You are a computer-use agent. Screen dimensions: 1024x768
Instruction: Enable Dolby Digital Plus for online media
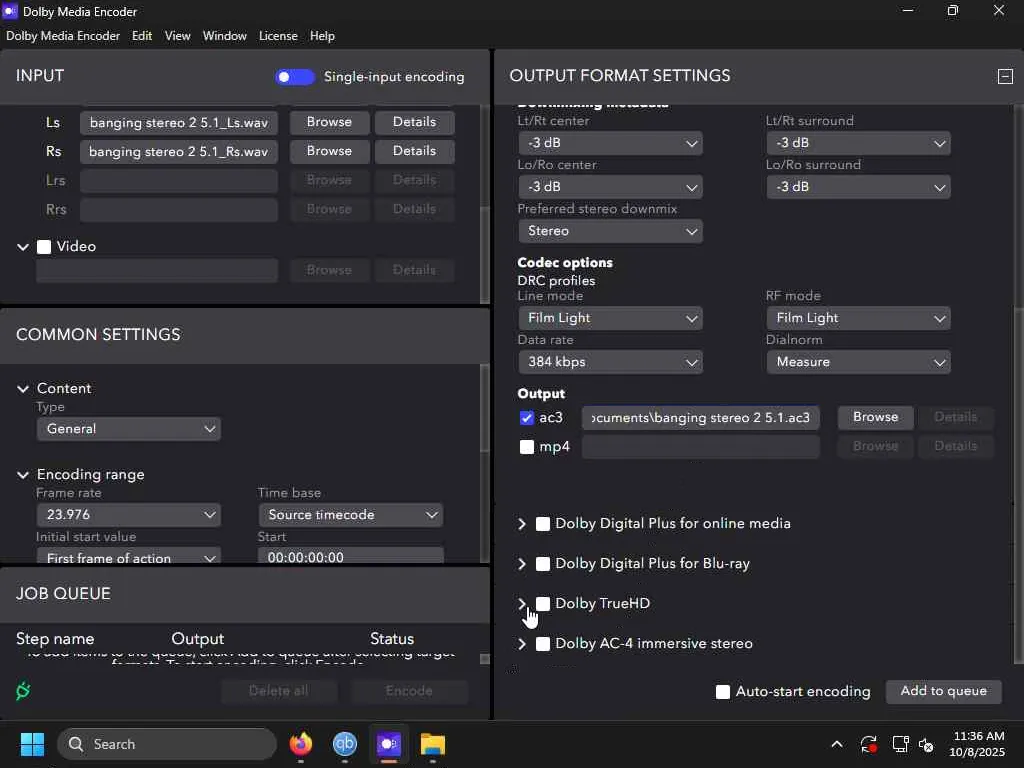pyautogui.click(x=543, y=524)
